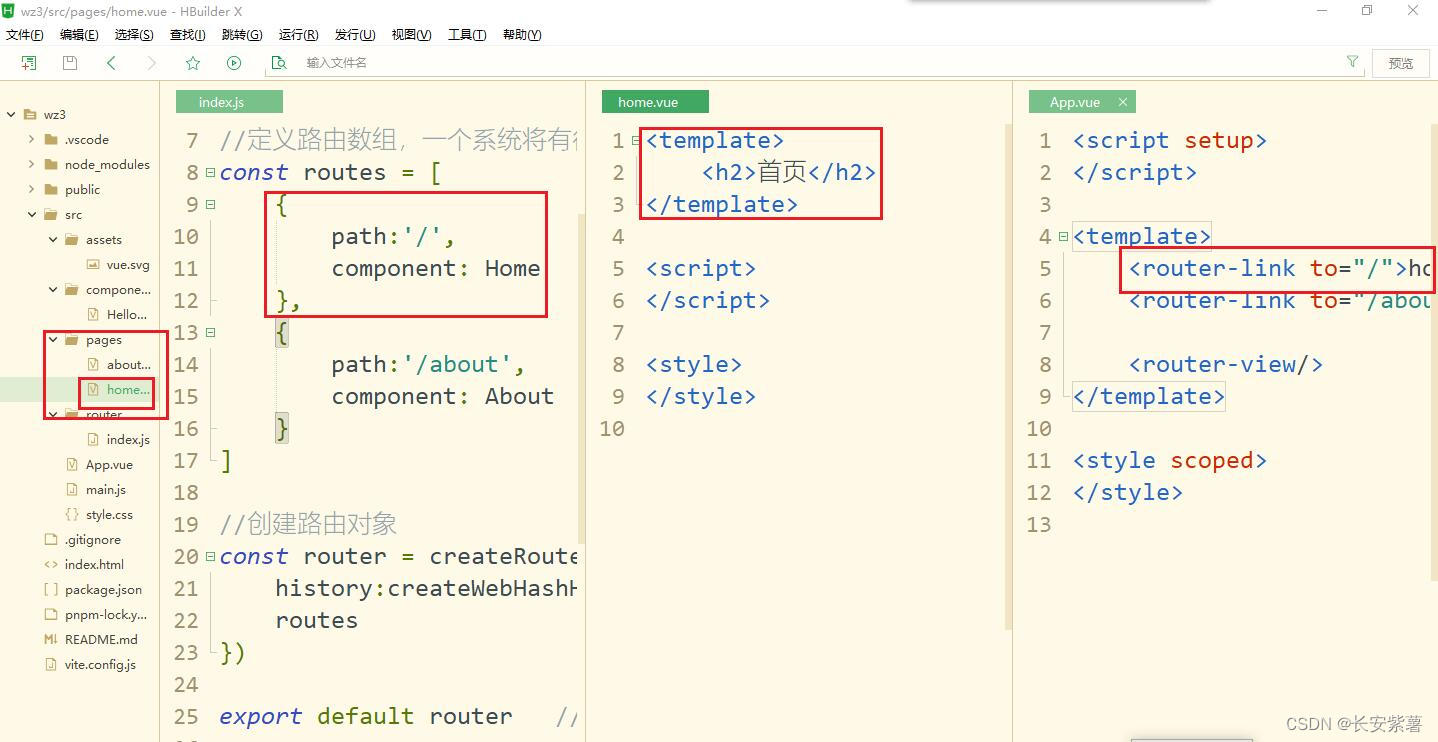Click the vertical scrollbar of home.vue editor

point(1010,375)
